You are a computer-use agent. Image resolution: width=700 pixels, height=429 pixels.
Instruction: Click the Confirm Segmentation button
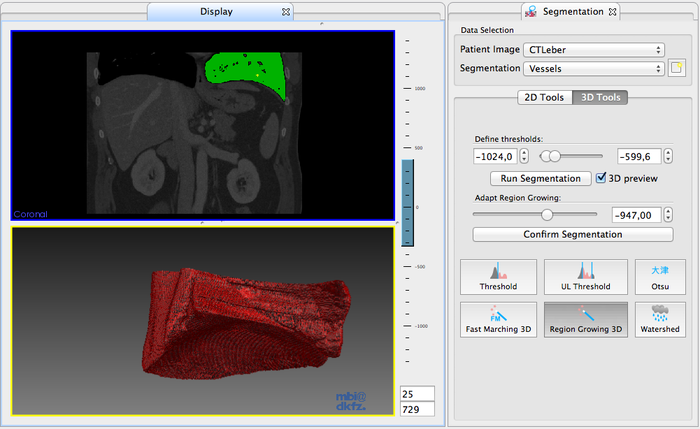point(572,234)
